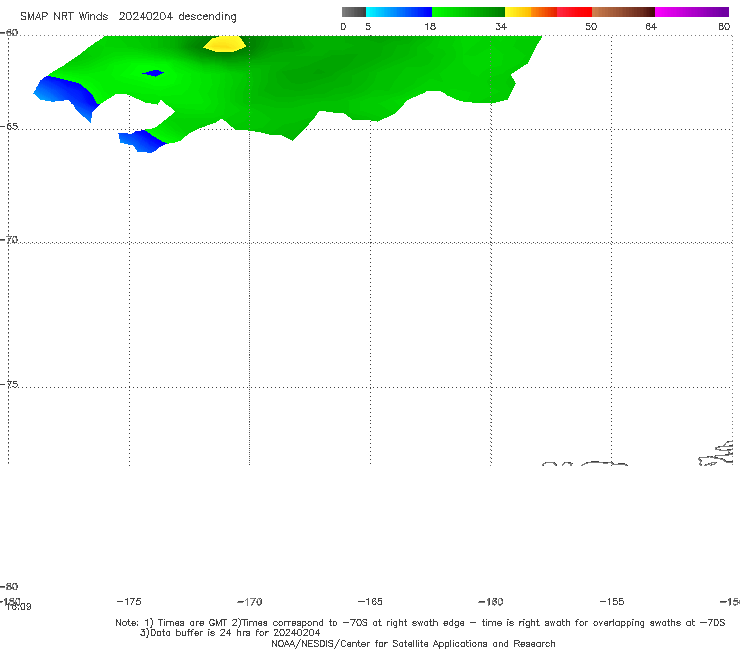Click the longitude label "-165"
Image resolution: width=740 pixels, height=650 pixels.
pyautogui.click(x=370, y=601)
